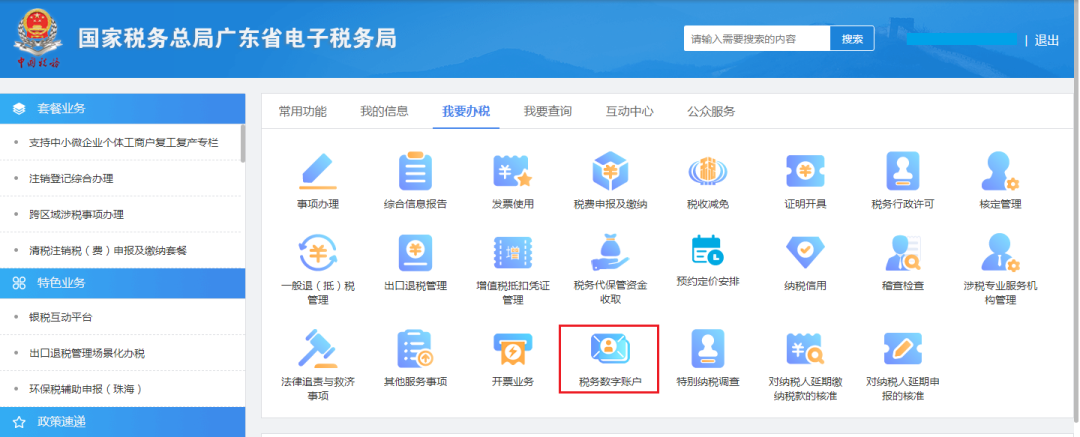Expand the 政策速递 section header

tap(123, 422)
